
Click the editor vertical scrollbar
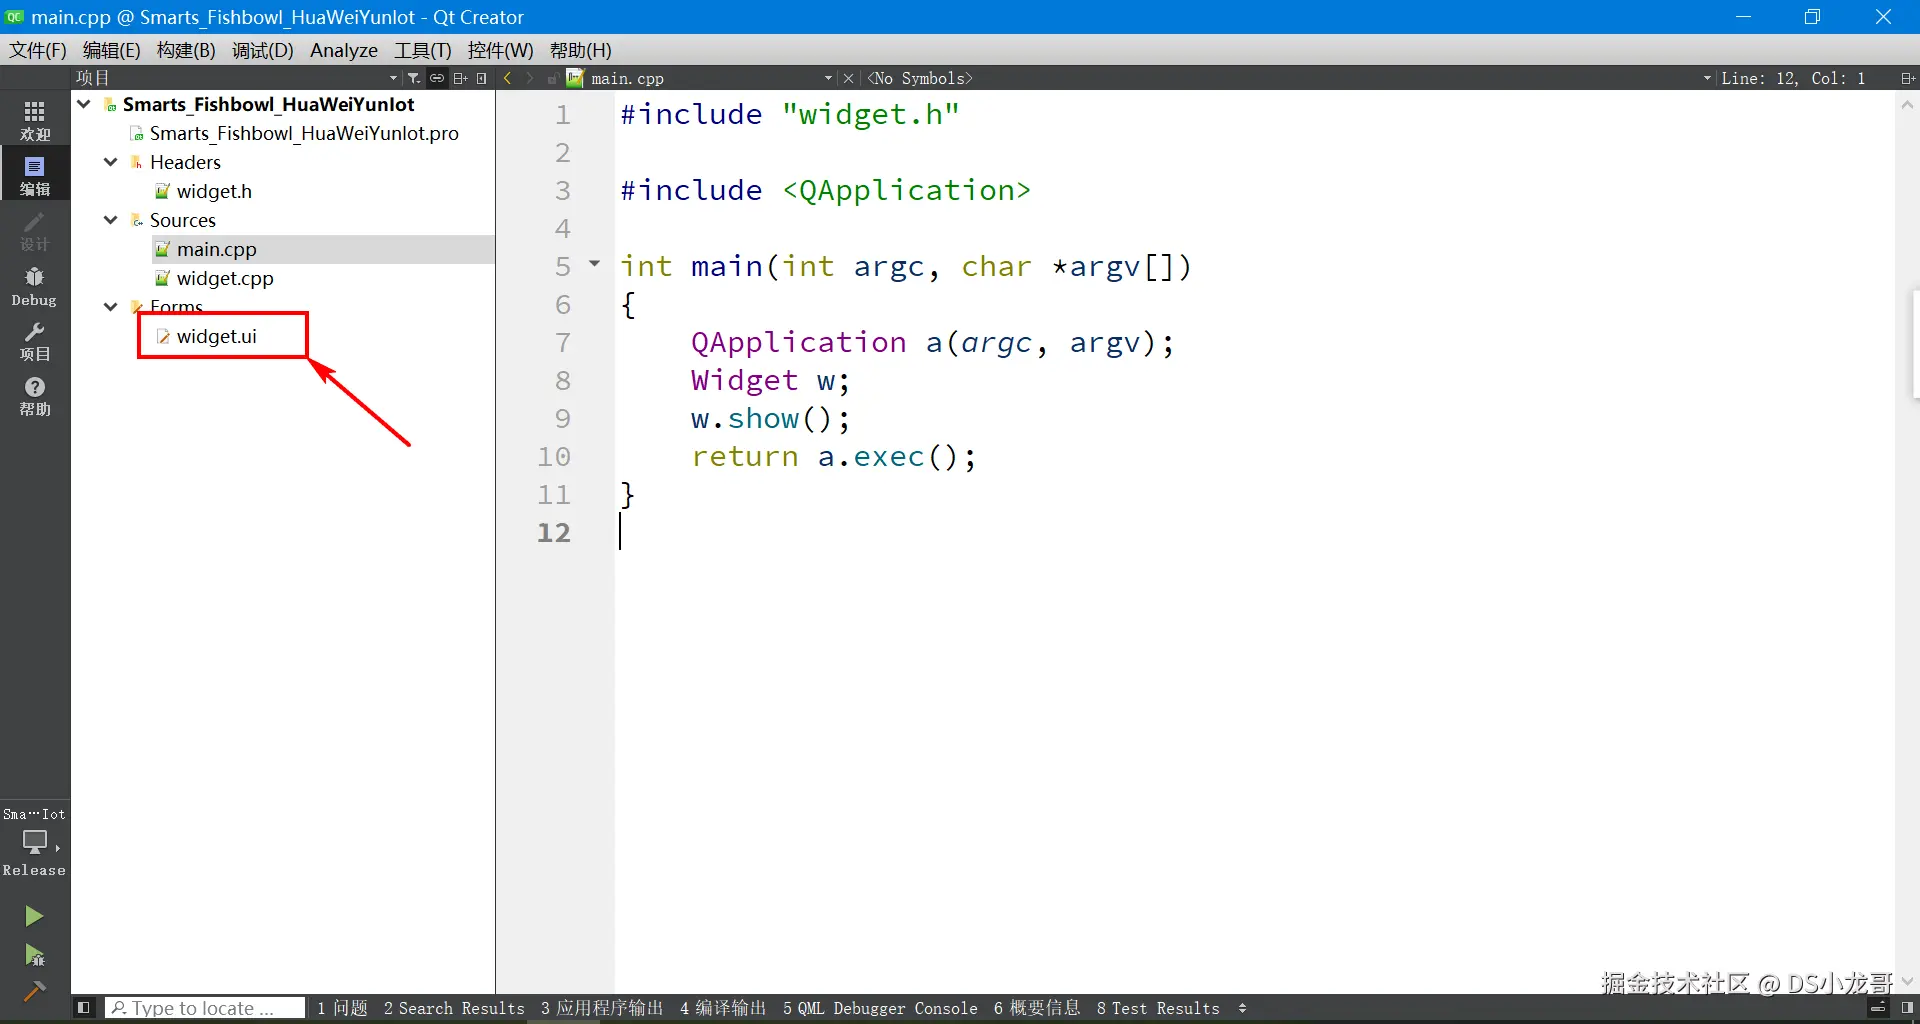[1907, 540]
